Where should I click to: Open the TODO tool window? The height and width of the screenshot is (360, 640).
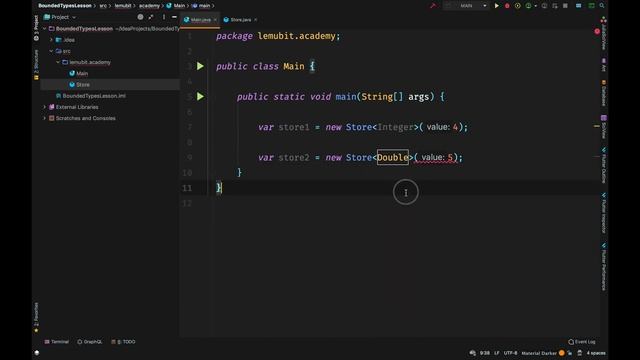click(x=123, y=342)
